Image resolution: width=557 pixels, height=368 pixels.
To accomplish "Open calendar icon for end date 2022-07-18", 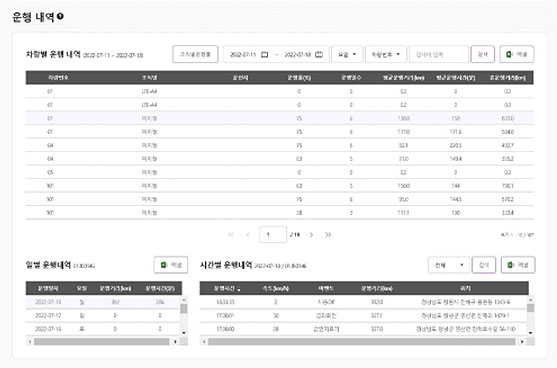I will click(319, 54).
